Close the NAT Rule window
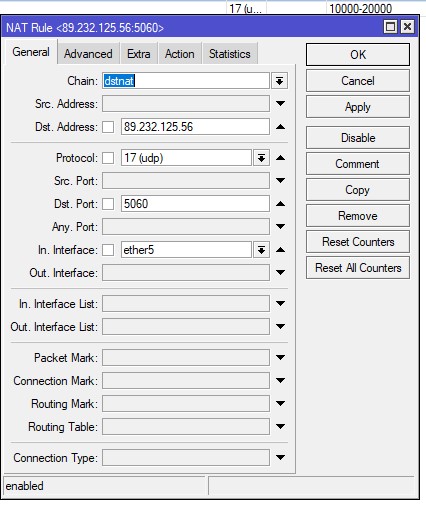The image size is (426, 509). point(407,27)
